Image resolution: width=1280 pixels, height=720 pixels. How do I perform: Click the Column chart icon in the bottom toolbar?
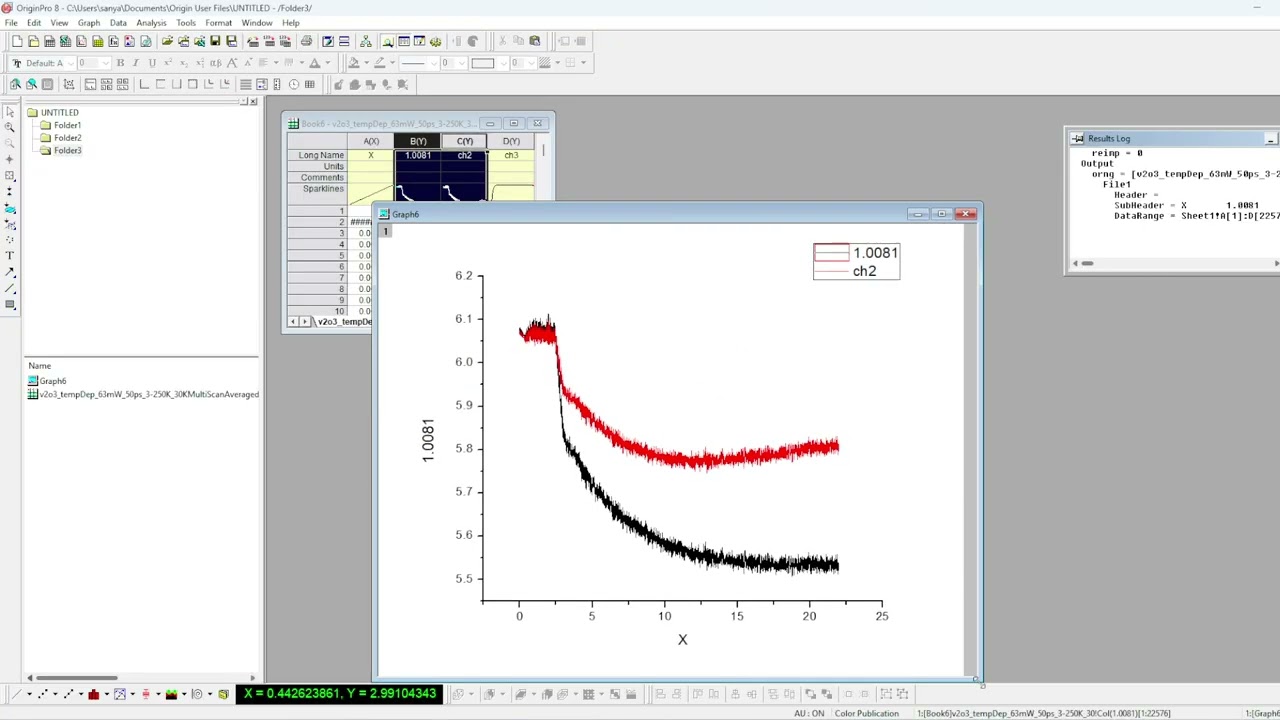[94, 694]
